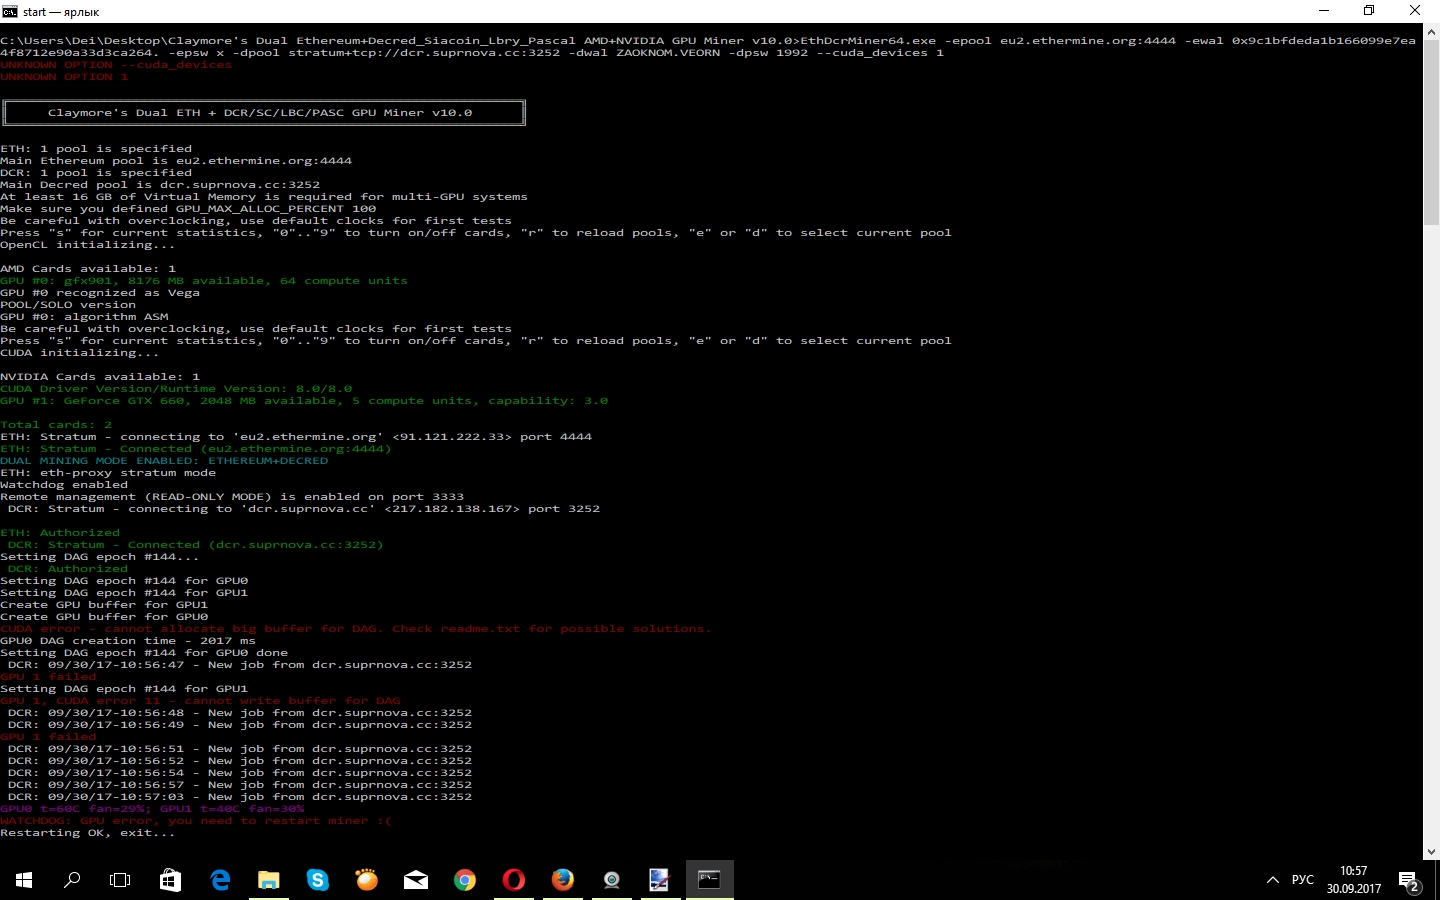
Task: Click red 'cannot write buffer for DAG' error
Action: [x=200, y=701]
